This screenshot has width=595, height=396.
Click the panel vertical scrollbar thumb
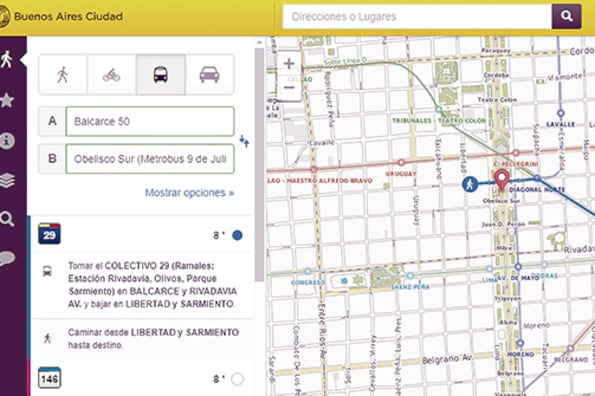click(x=260, y=165)
